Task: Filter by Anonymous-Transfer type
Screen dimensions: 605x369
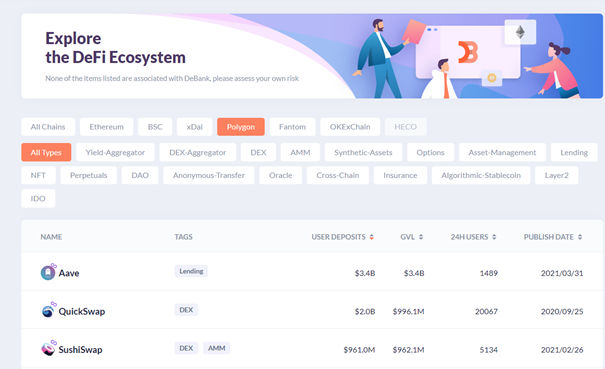Action: (x=209, y=175)
